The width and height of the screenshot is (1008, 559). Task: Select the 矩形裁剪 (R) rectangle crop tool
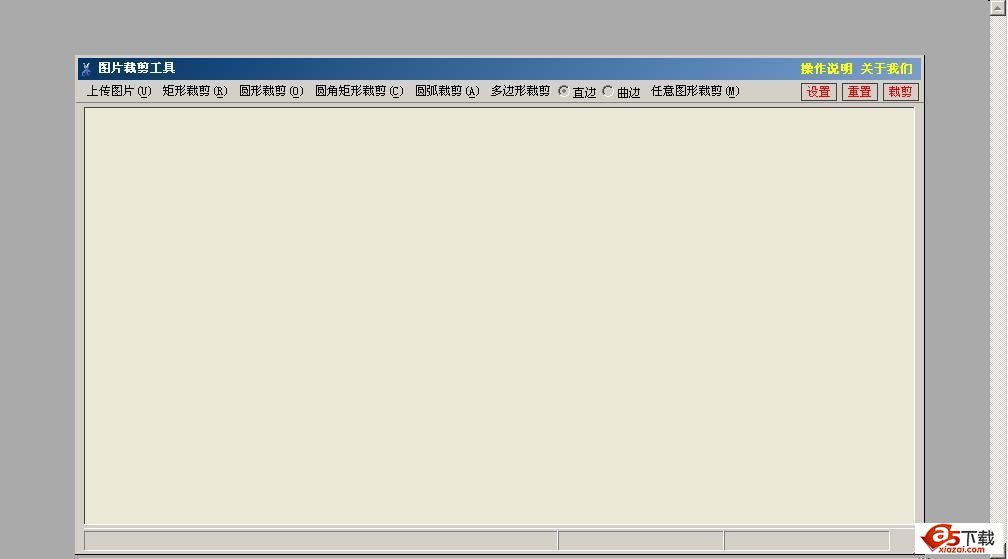click(x=195, y=91)
